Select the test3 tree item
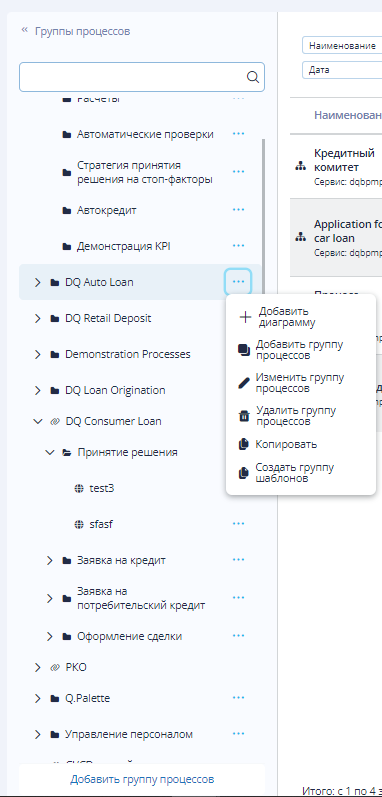382x797 pixels. click(x=102, y=488)
